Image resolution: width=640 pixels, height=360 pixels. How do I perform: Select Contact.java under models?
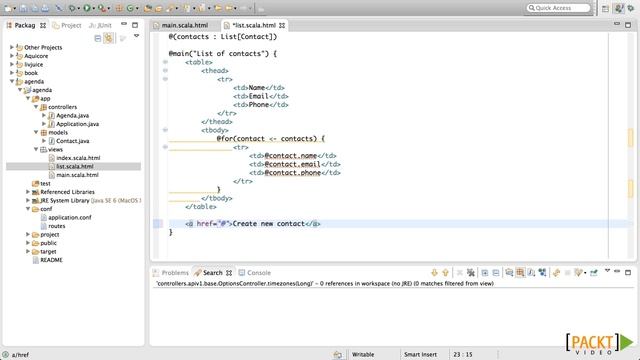tap(72, 141)
